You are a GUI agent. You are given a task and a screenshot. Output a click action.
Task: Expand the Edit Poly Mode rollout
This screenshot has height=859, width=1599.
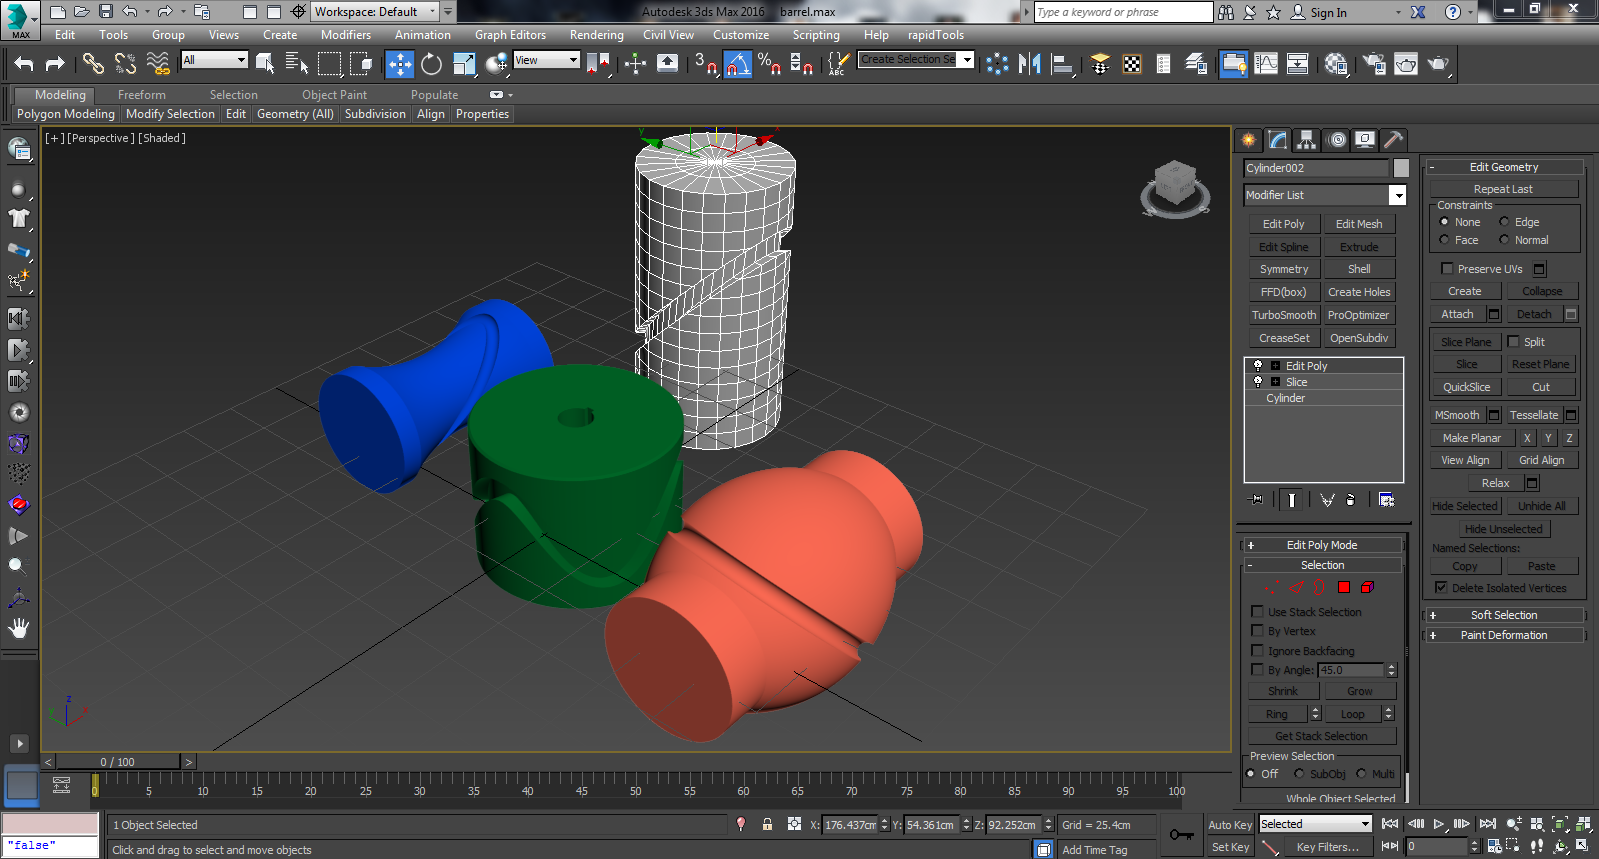pos(1321,545)
